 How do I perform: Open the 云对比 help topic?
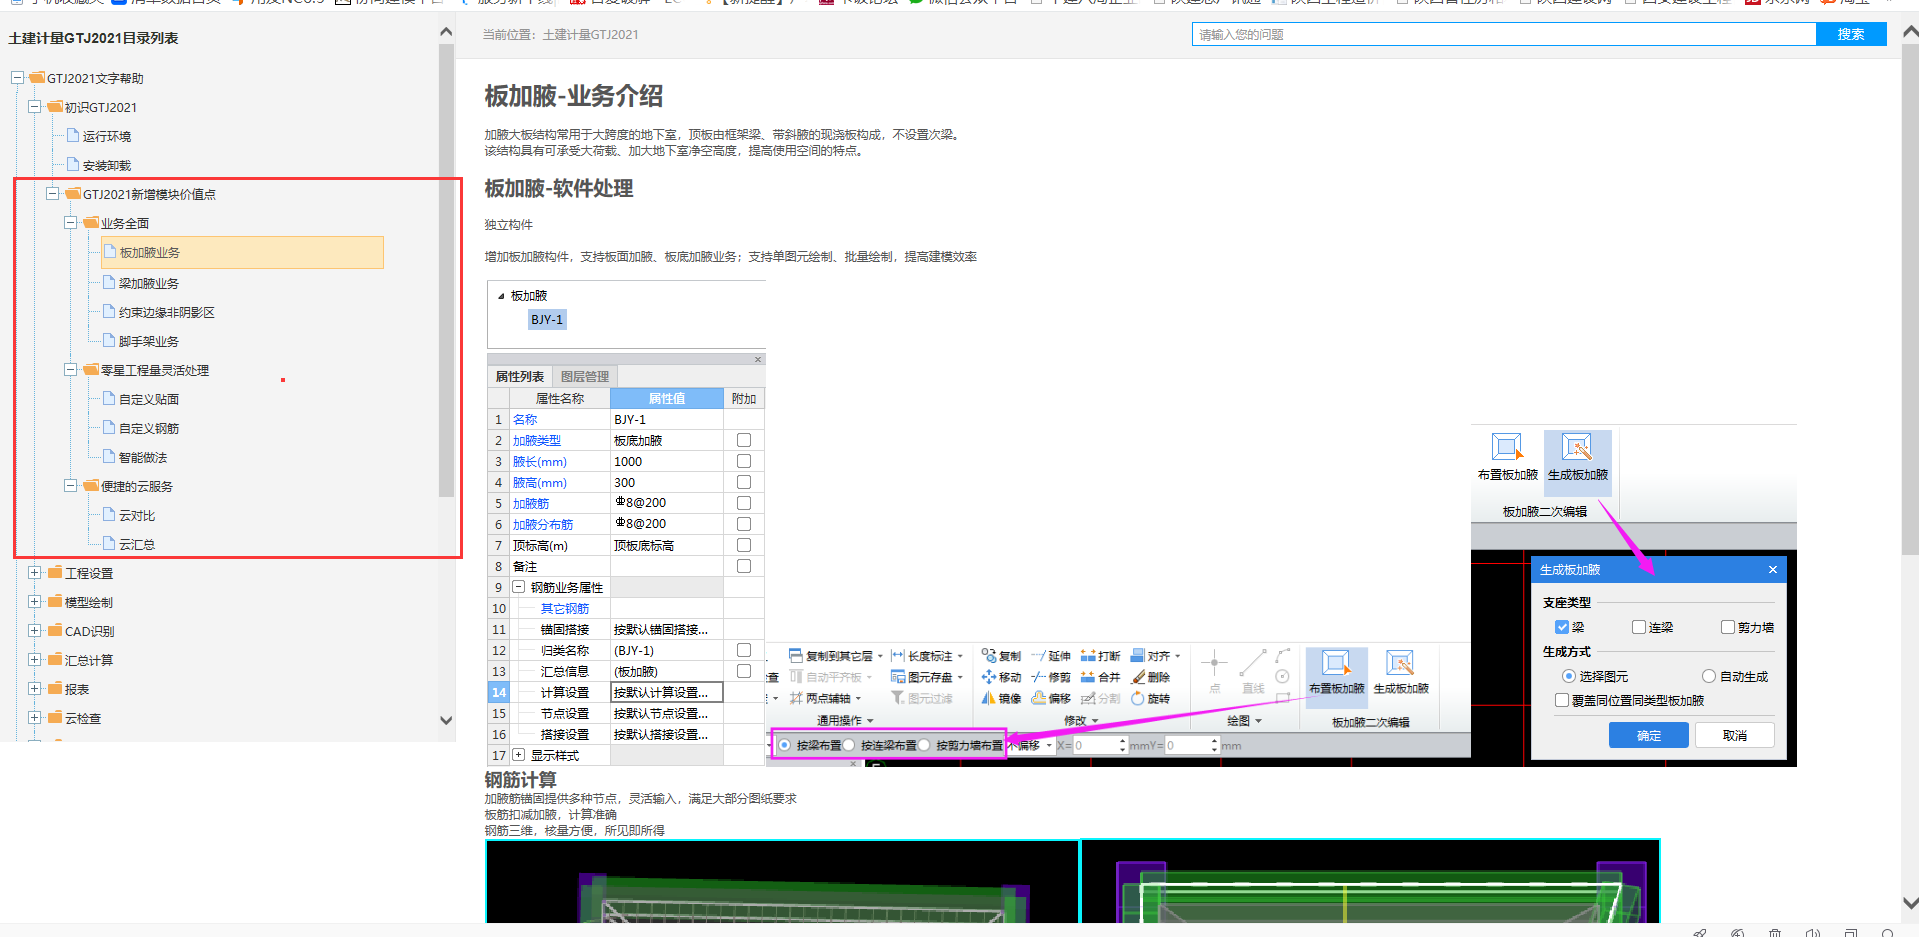point(136,515)
